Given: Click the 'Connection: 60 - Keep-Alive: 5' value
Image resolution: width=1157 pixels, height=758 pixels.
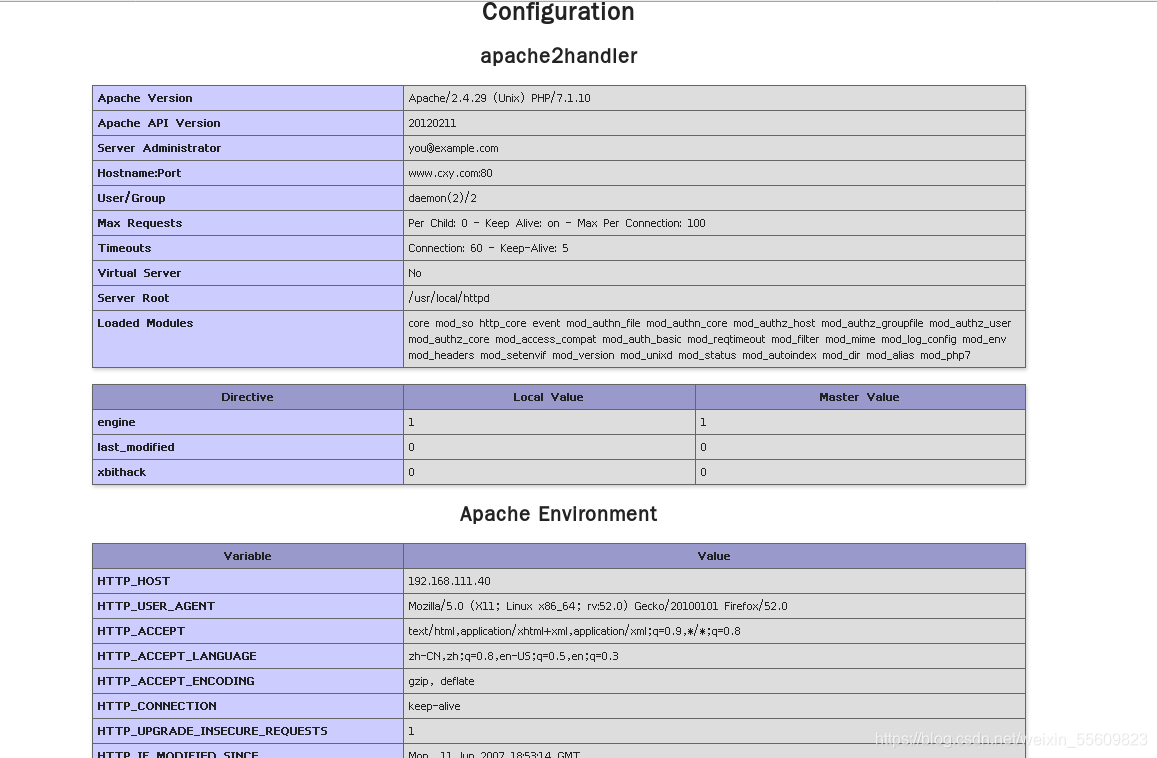Looking at the screenshot, I should (x=488, y=249).
